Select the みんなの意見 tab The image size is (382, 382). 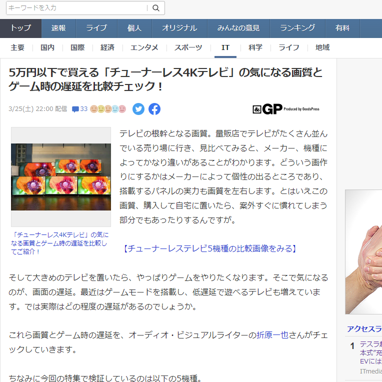(239, 28)
